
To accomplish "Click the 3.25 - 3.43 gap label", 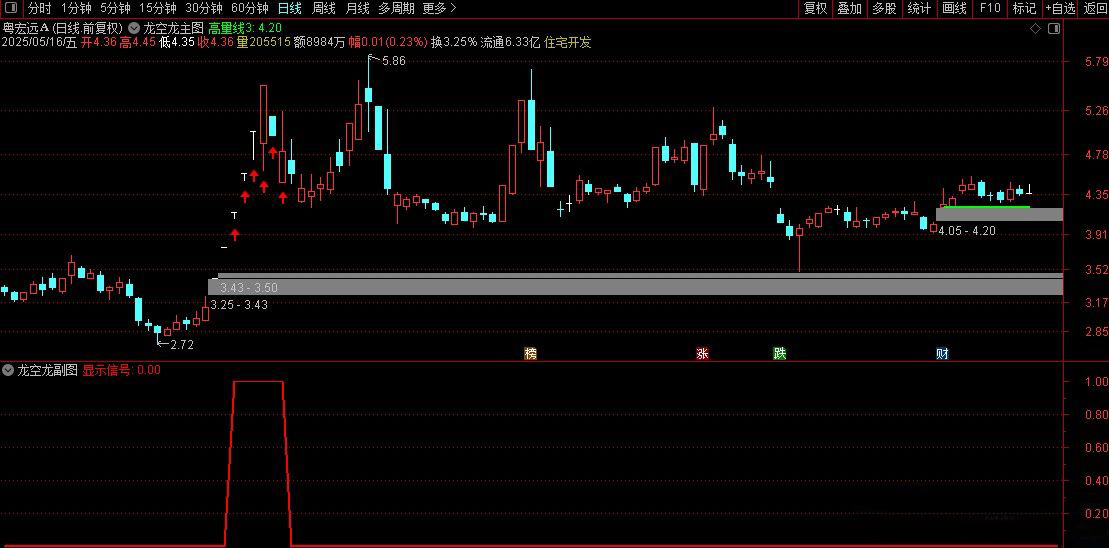I will coord(239,304).
